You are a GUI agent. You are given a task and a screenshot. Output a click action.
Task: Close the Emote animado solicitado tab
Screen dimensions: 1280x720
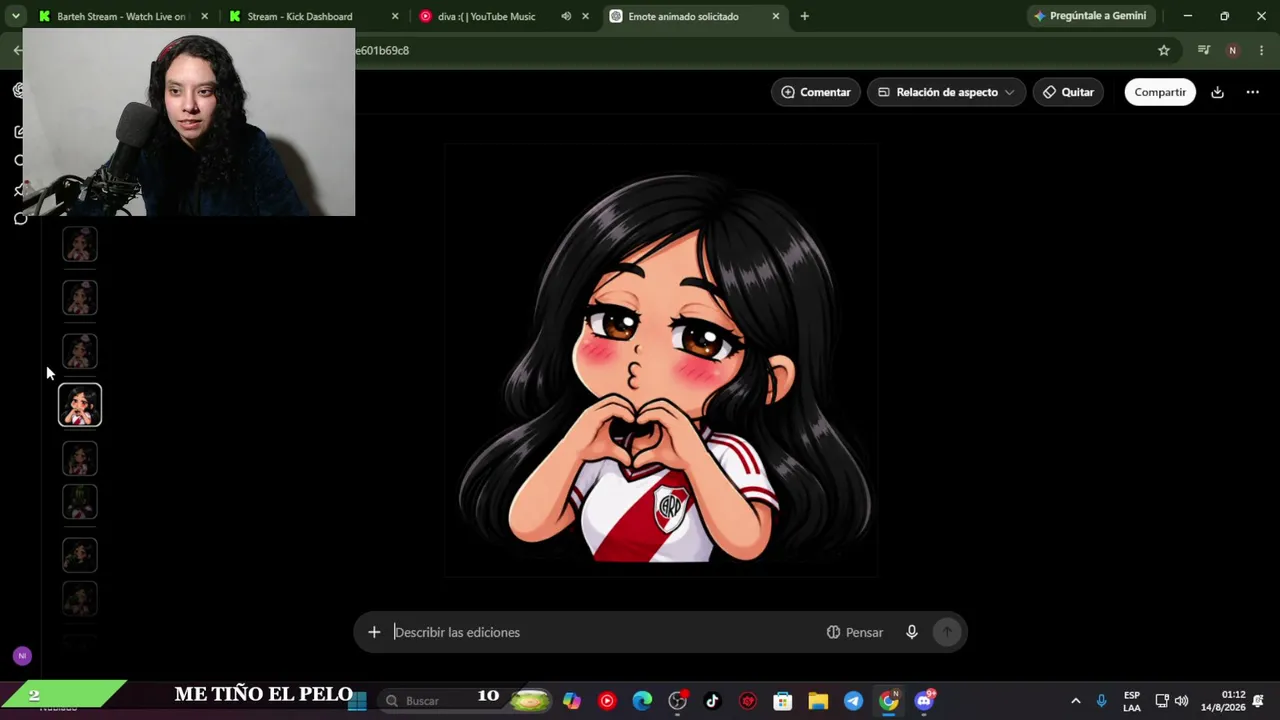pos(776,16)
